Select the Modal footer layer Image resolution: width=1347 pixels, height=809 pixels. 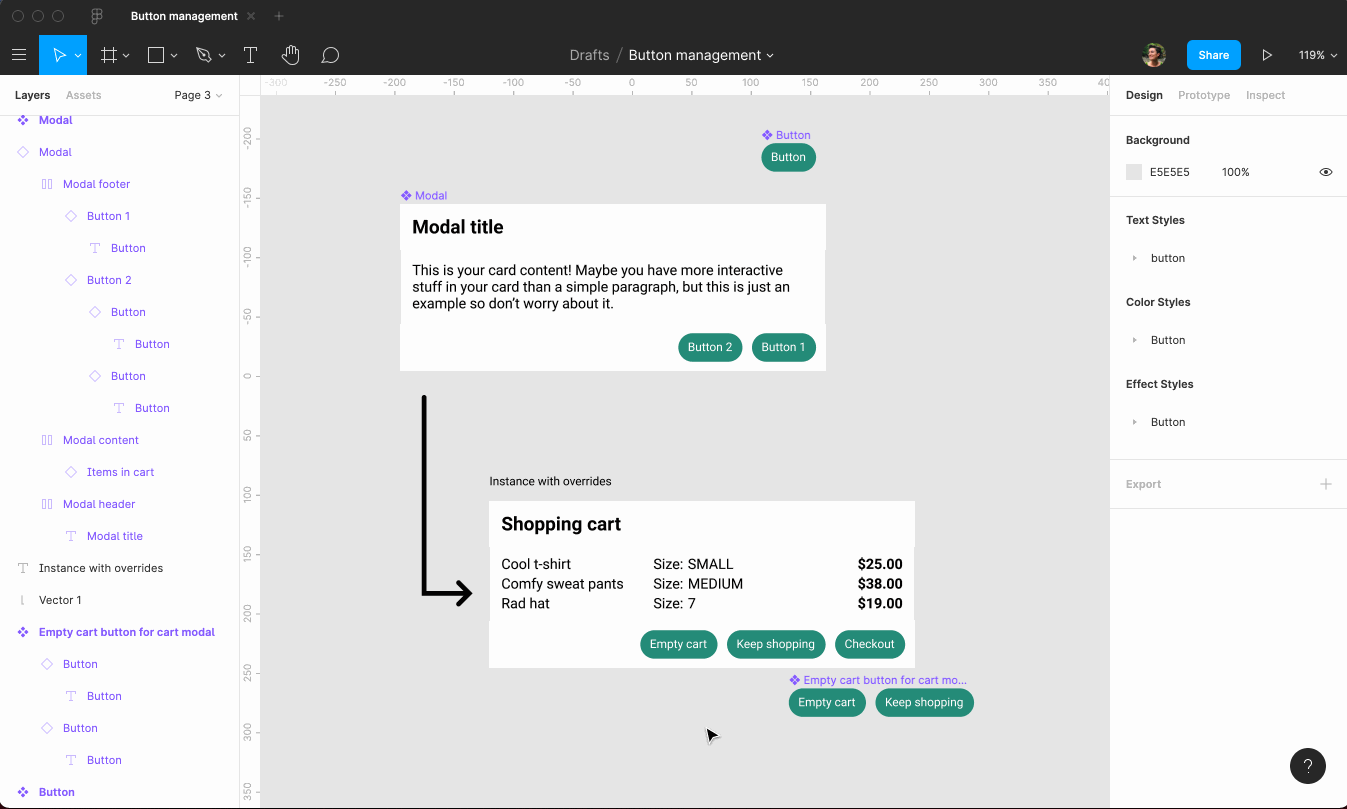click(x=96, y=184)
